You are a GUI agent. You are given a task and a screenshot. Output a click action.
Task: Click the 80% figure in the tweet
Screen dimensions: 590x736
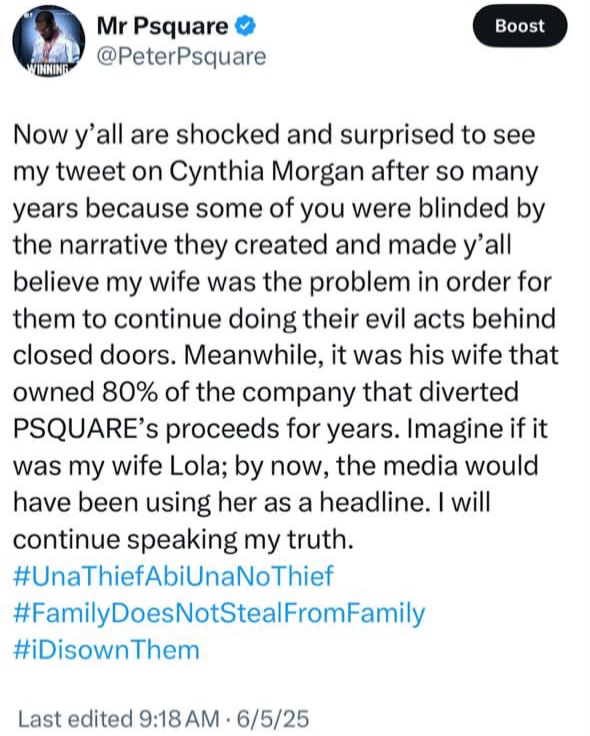click(129, 392)
